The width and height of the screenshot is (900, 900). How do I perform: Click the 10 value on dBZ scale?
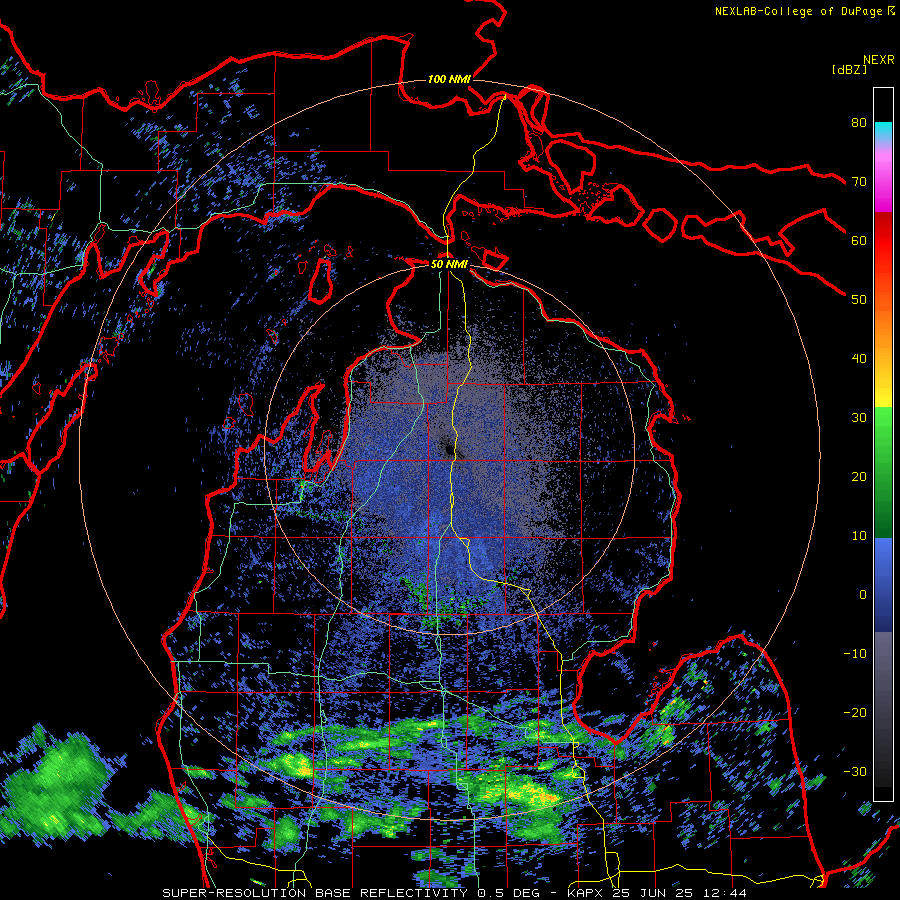[859, 536]
